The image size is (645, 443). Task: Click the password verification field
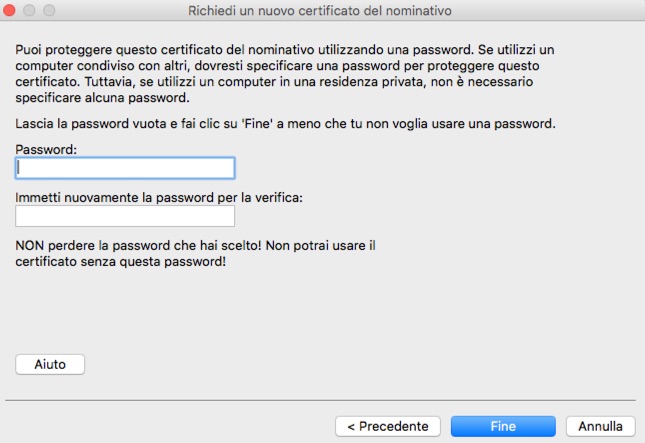tap(125, 216)
